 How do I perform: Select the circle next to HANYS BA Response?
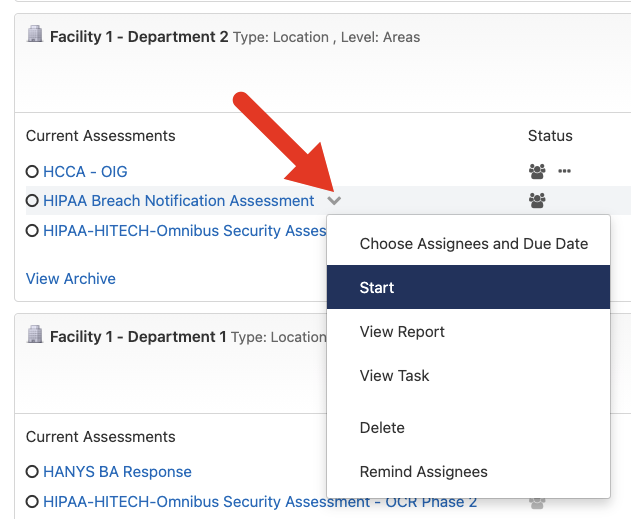[32, 472]
